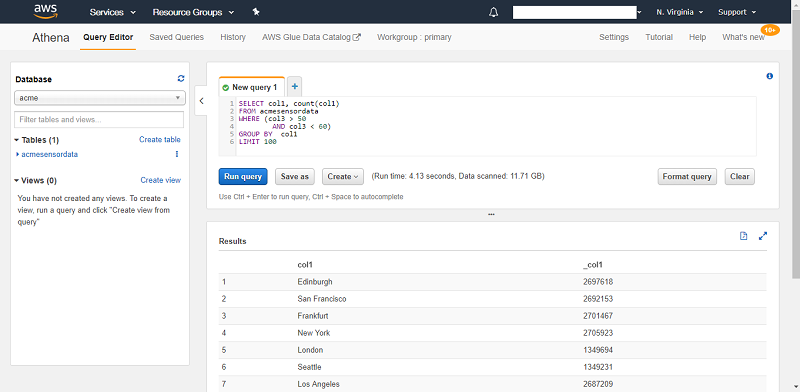This screenshot has width=800, height=392.
Task: Select the San Francisco result cell
Action: [322, 299]
